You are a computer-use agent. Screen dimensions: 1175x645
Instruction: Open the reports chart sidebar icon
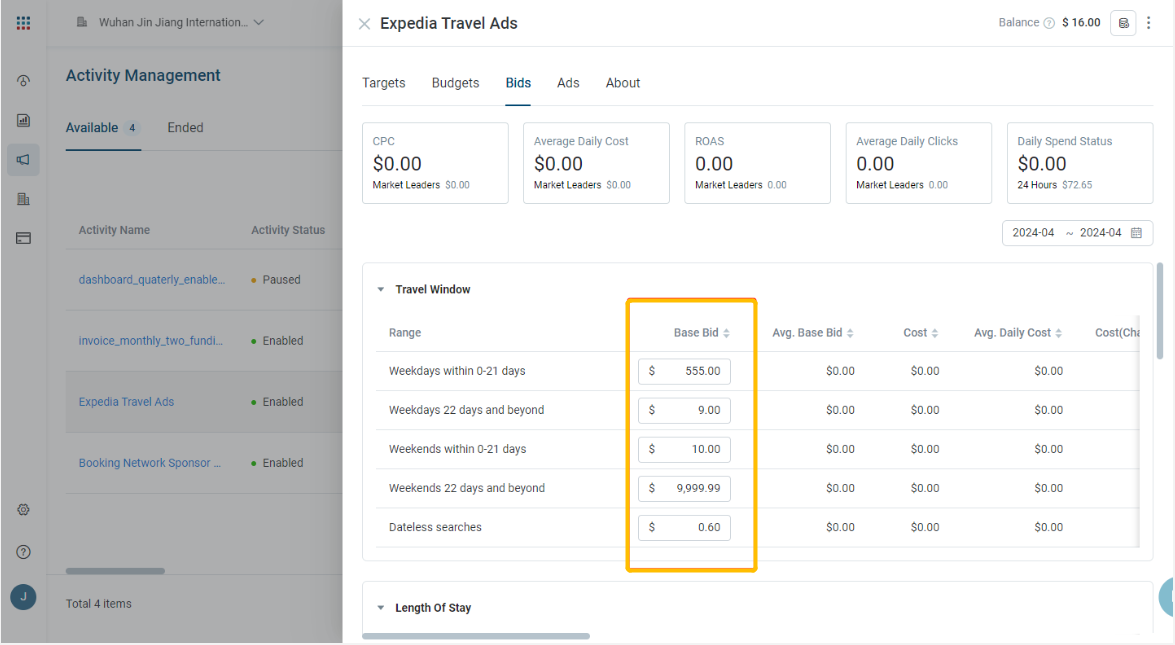click(23, 120)
